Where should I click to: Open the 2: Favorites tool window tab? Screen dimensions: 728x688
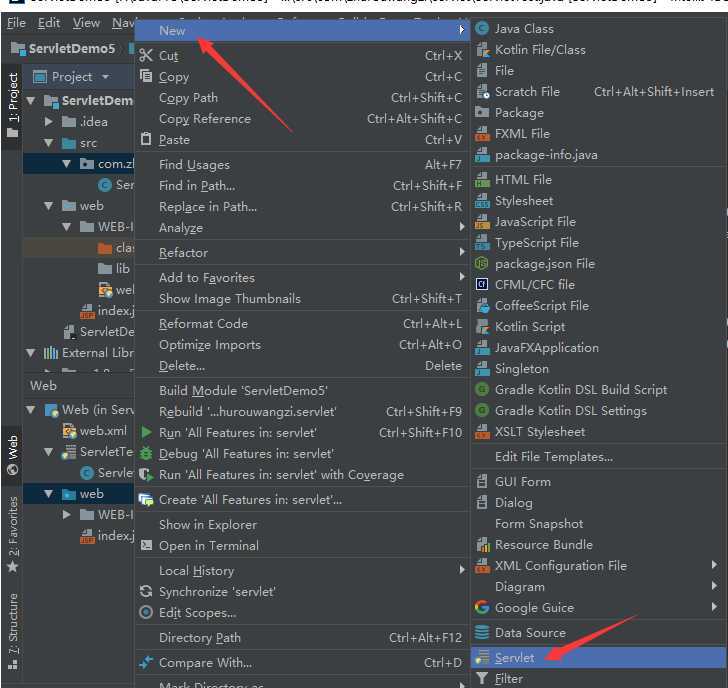13,534
